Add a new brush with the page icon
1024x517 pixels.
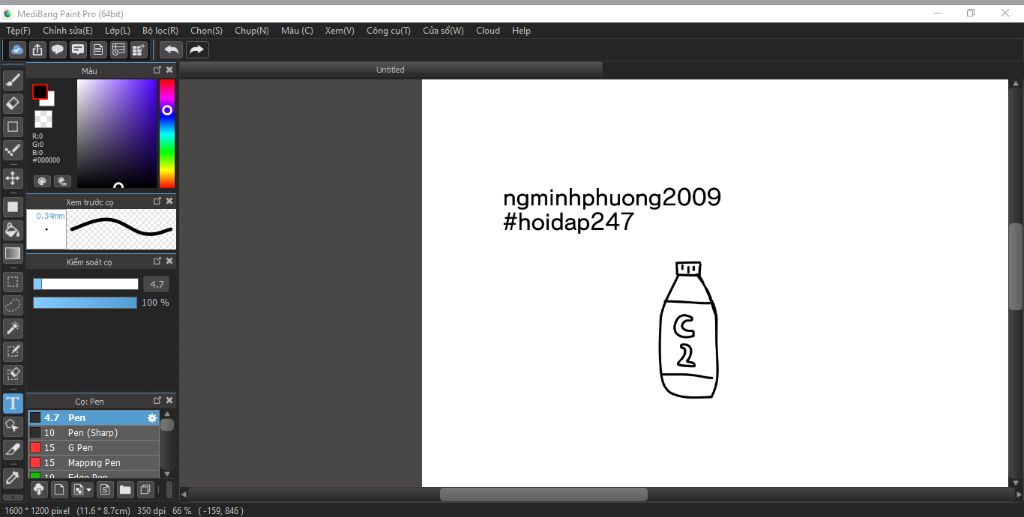[x=59, y=489]
